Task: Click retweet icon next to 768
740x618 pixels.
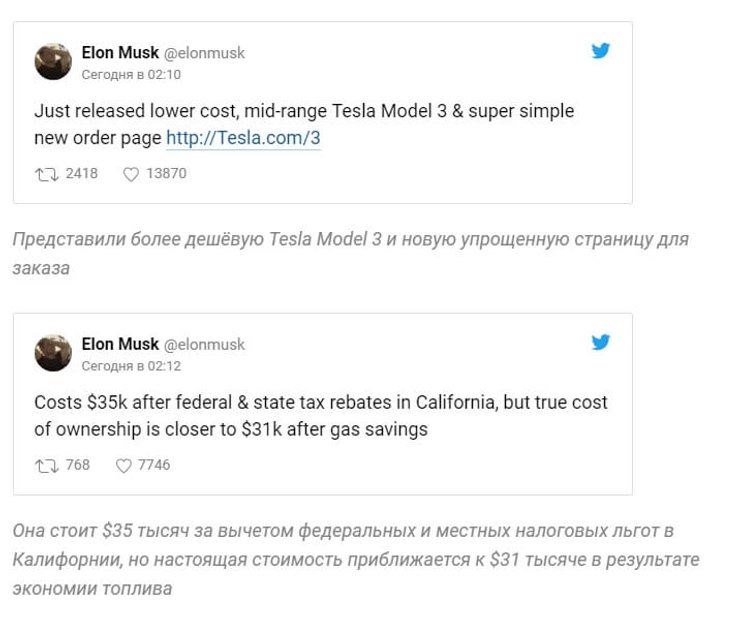Action: (46, 465)
